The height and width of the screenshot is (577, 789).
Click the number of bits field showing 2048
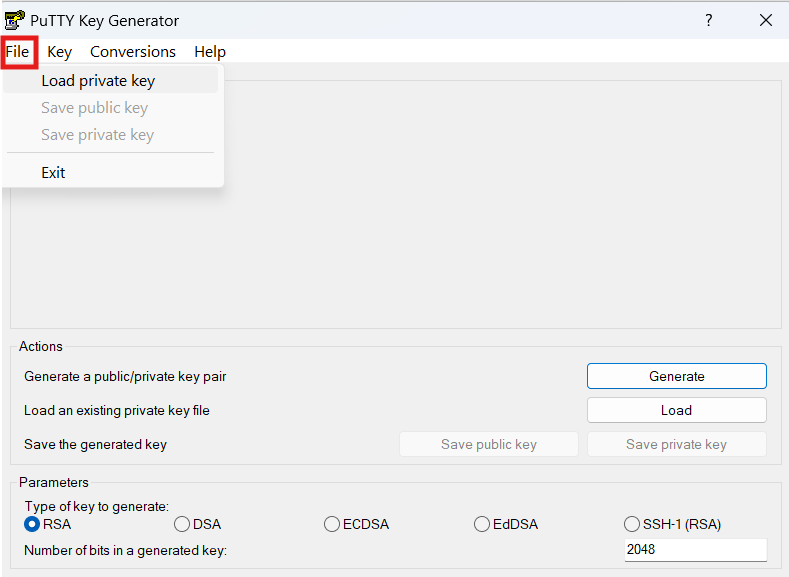[x=695, y=549]
